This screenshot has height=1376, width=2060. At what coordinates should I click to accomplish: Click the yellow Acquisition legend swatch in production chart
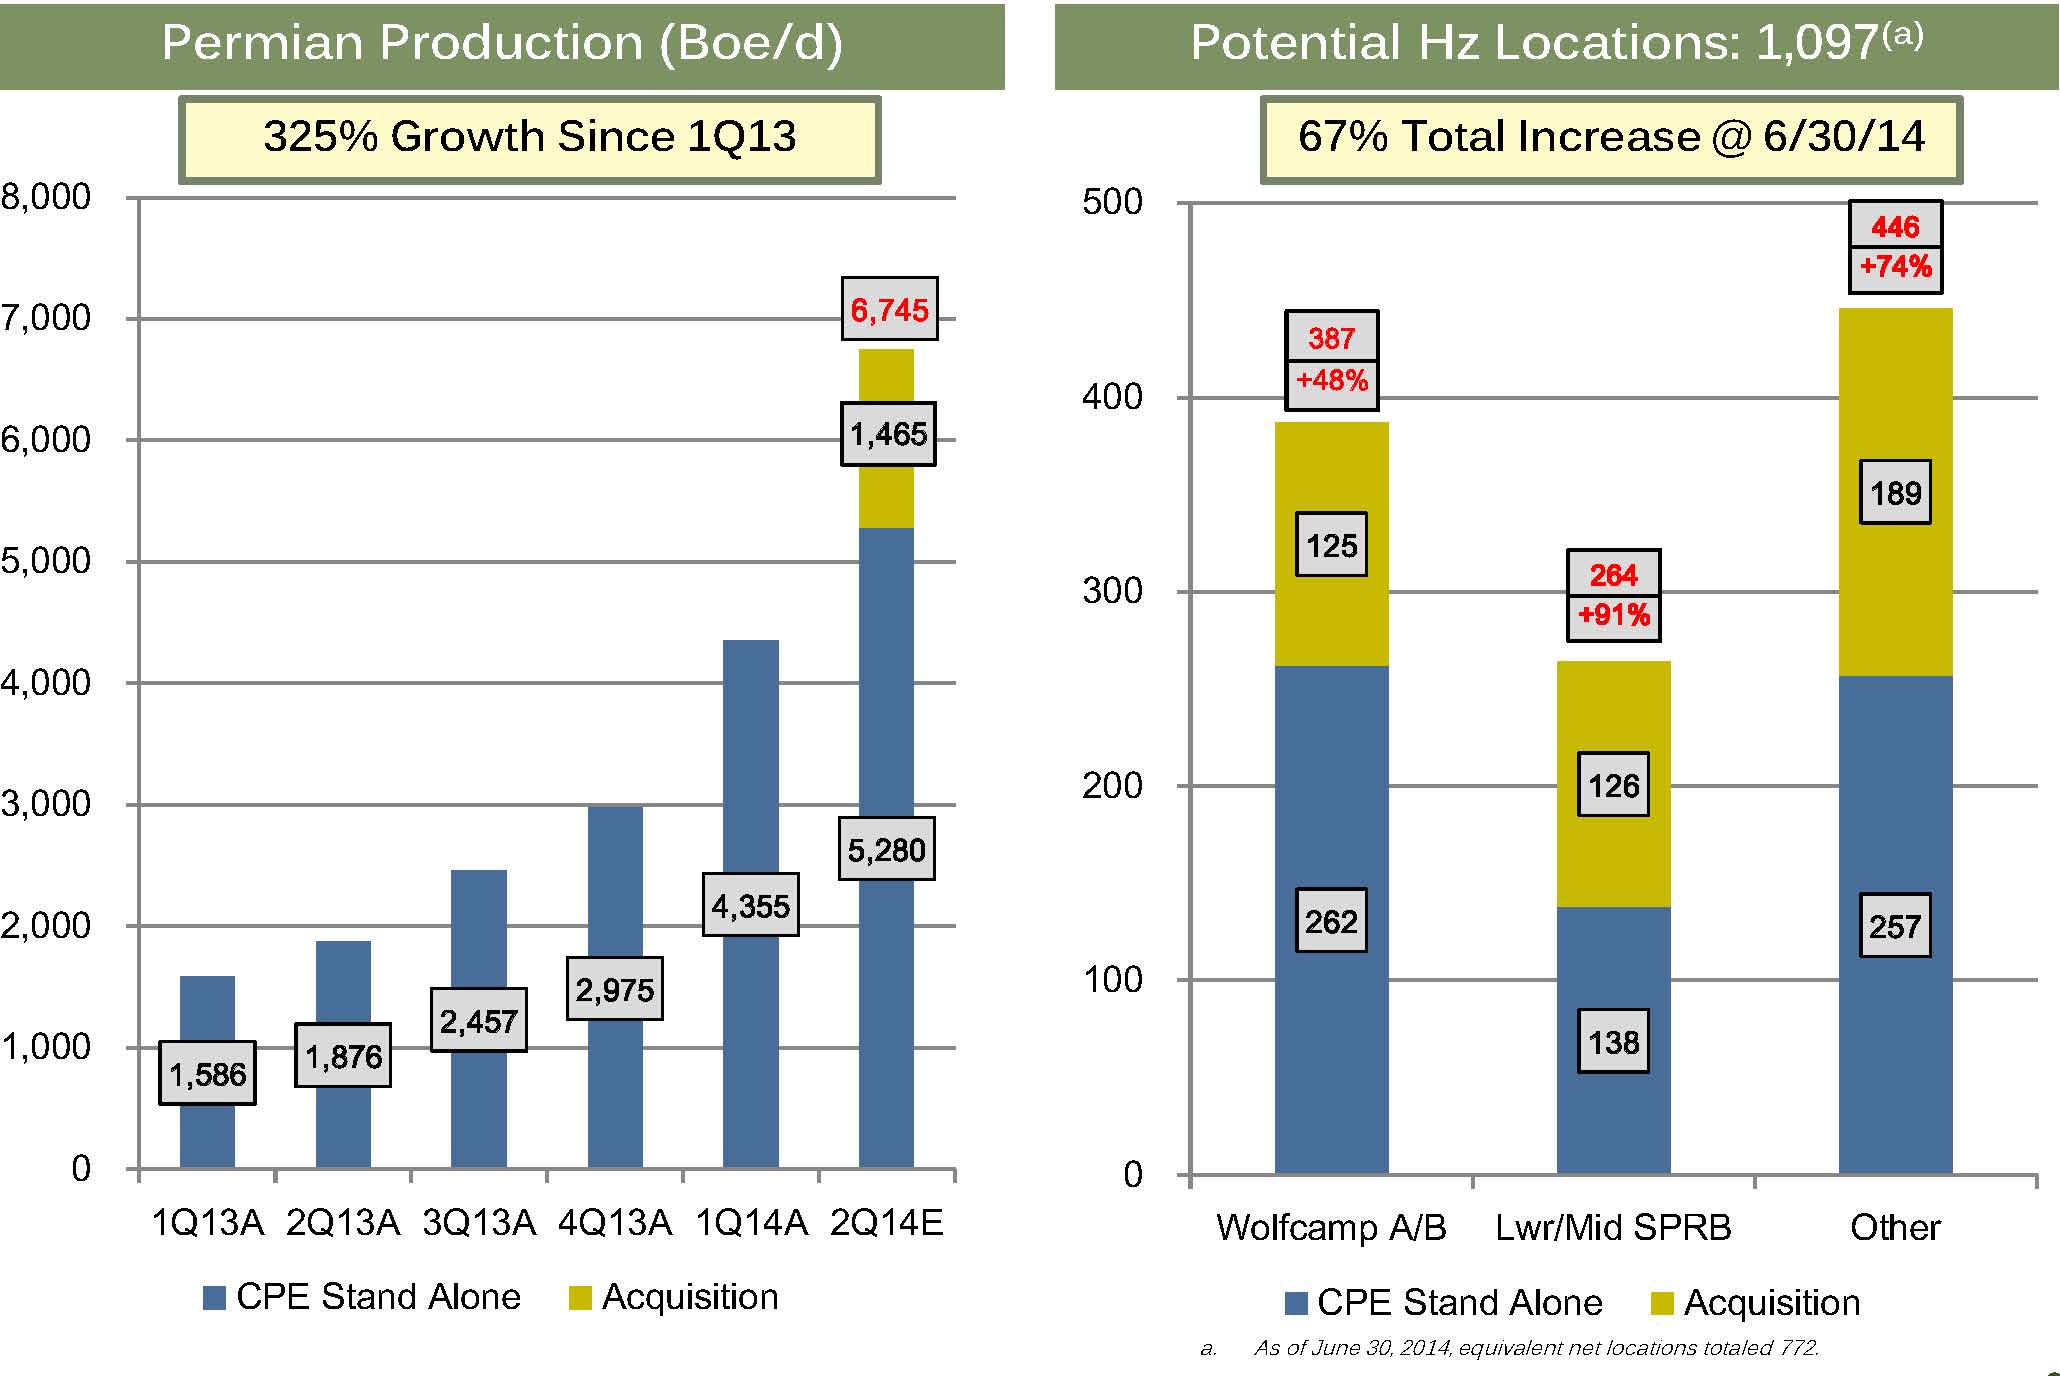point(580,1298)
